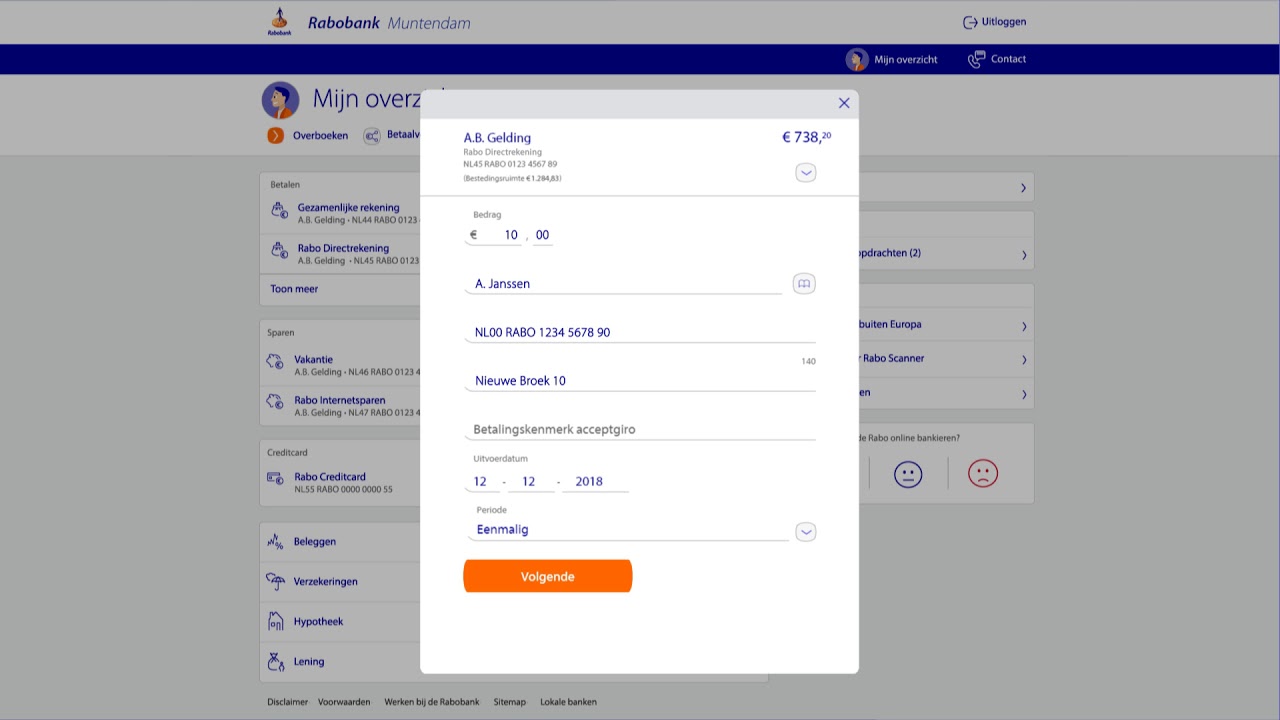Click the recipient name field A. Janssen
This screenshot has width=1280, height=720.
(x=624, y=284)
